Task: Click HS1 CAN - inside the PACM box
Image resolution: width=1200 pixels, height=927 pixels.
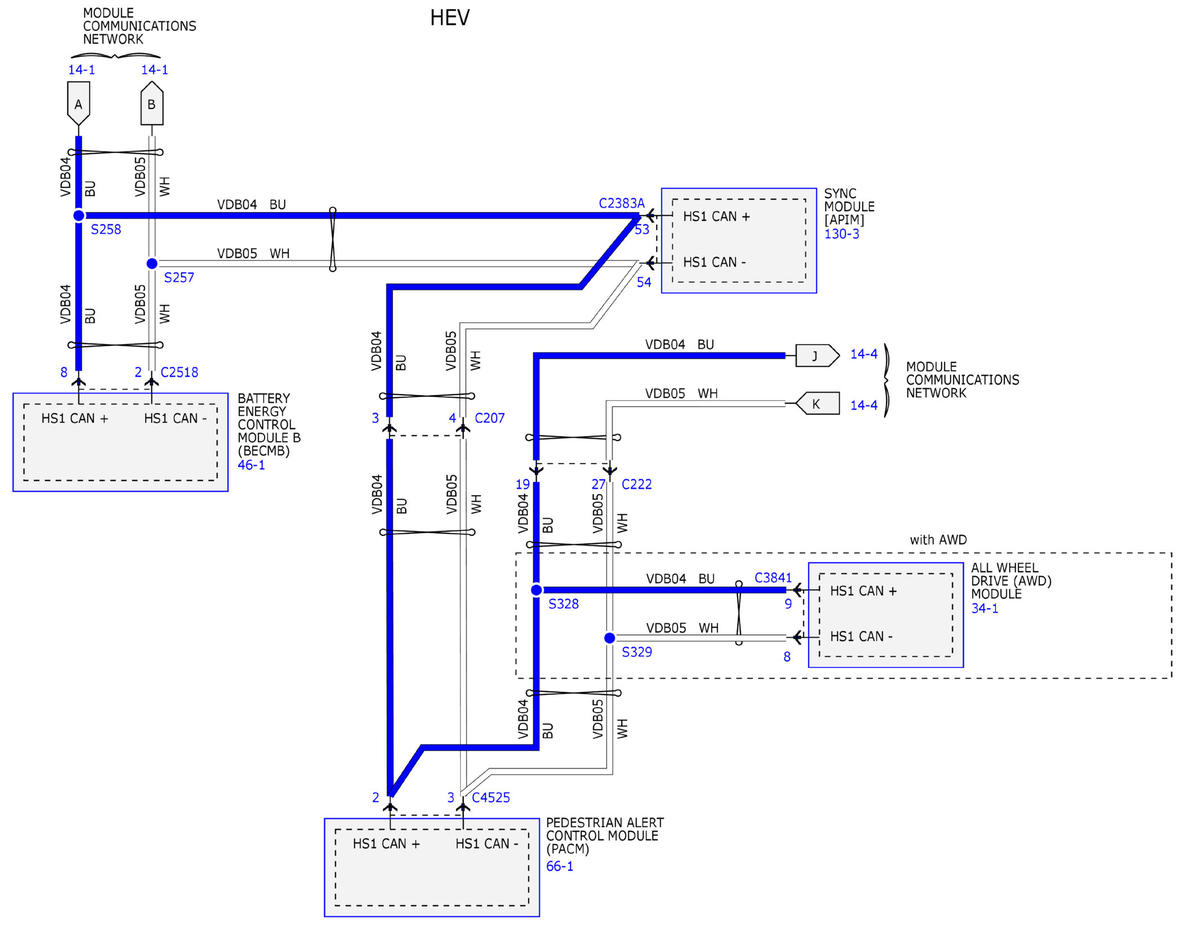Action: [x=488, y=844]
